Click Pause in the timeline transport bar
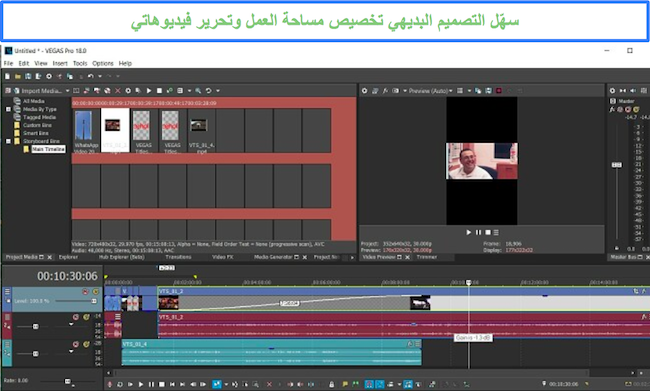 coord(151,384)
